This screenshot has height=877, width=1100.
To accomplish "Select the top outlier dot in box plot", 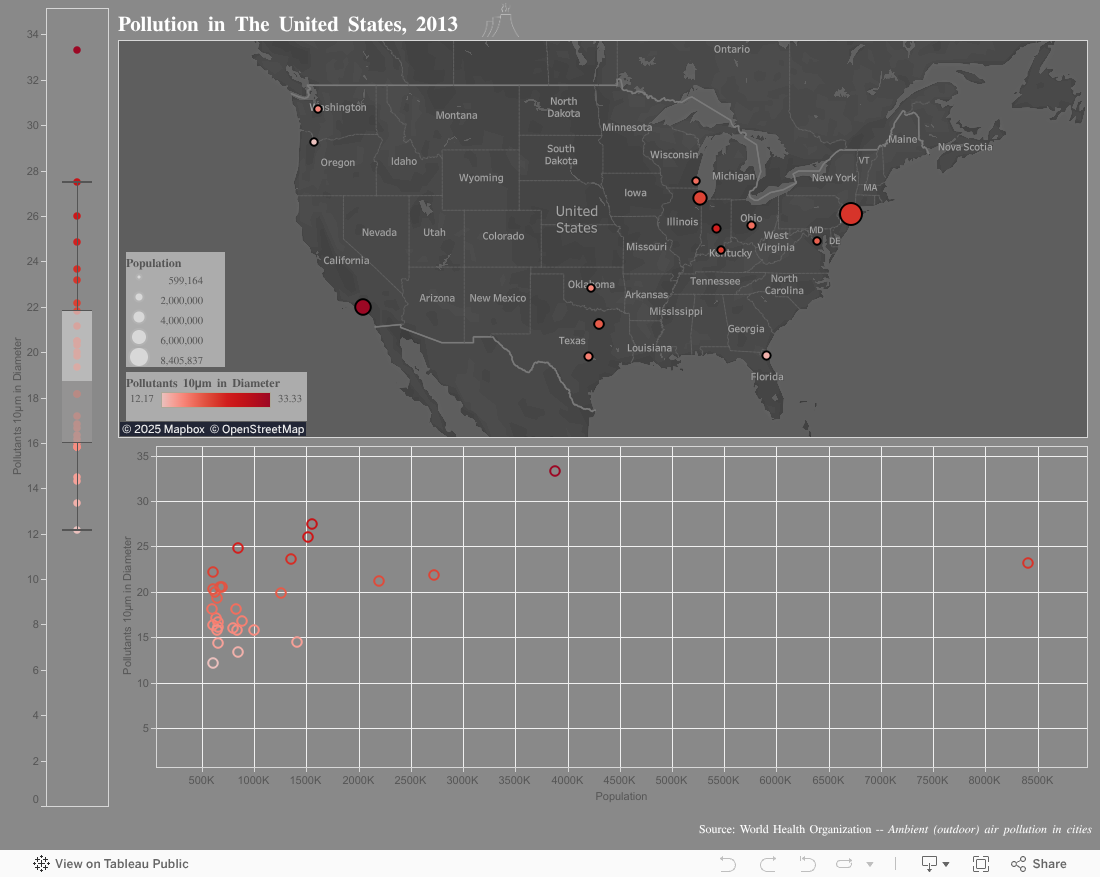I will tap(77, 50).
